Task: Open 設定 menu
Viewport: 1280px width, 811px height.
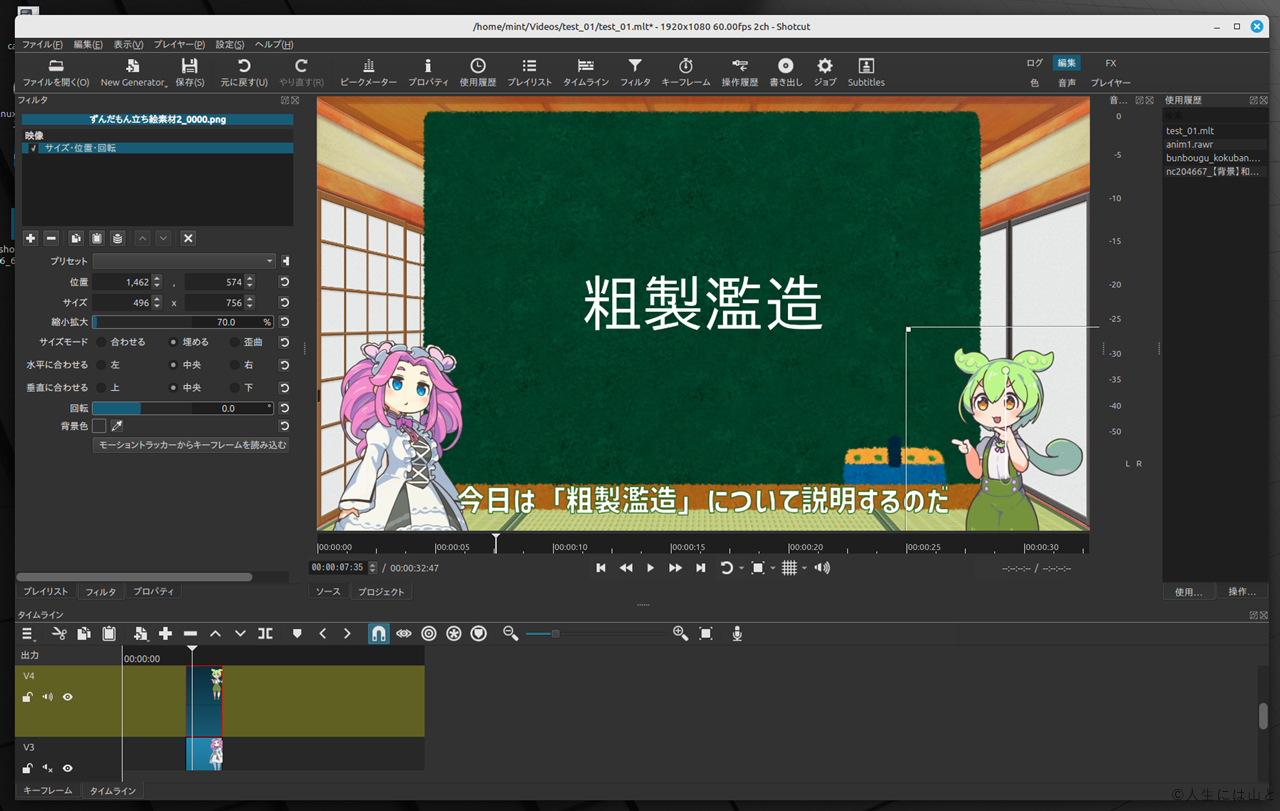Action: point(230,45)
